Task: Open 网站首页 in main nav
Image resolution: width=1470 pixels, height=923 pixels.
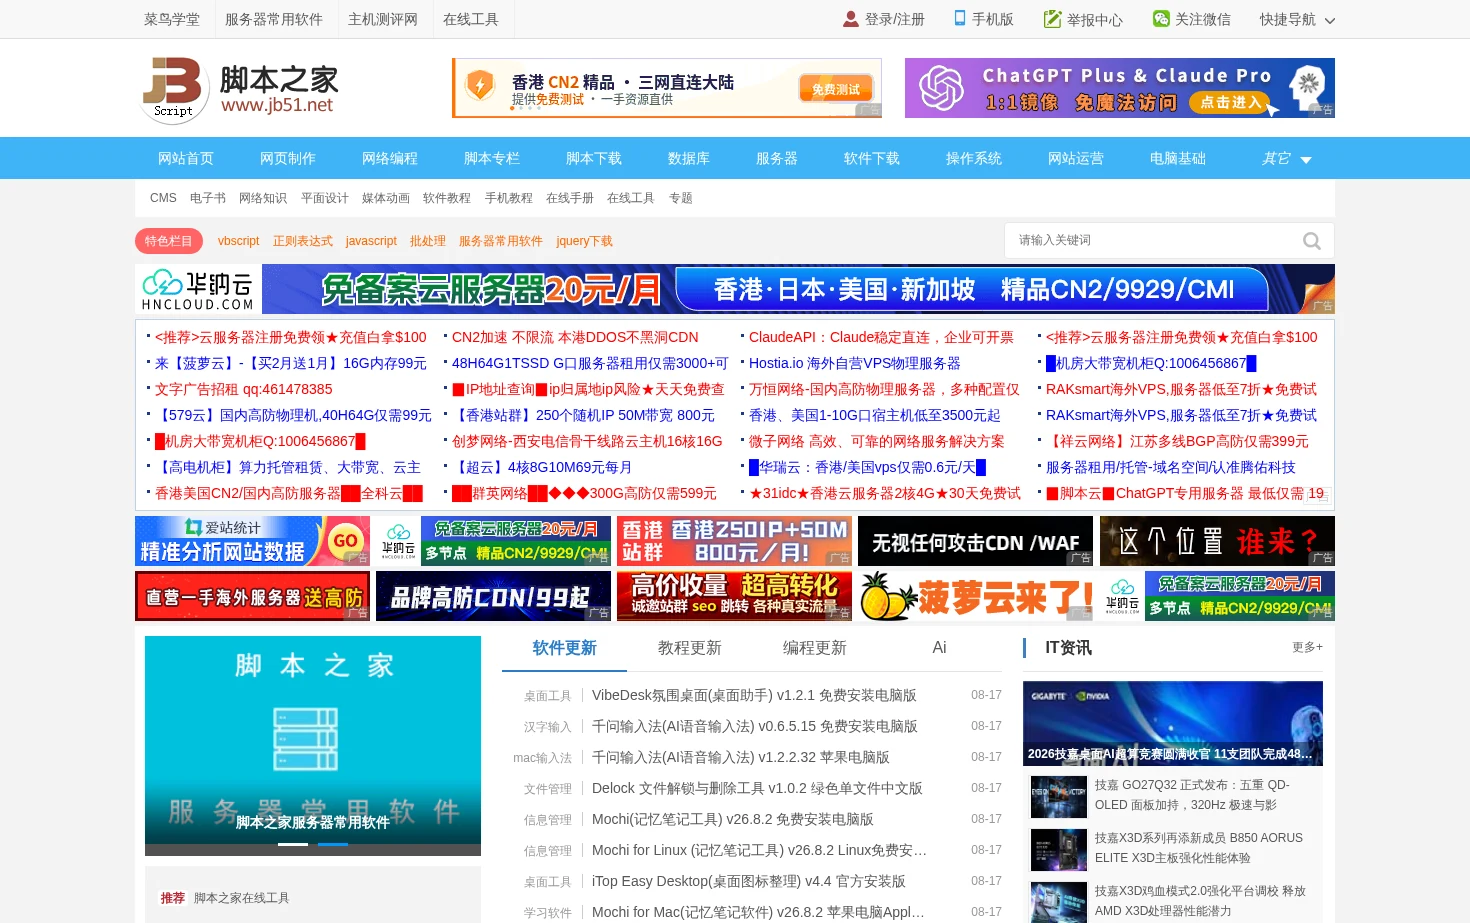Action: (x=186, y=158)
